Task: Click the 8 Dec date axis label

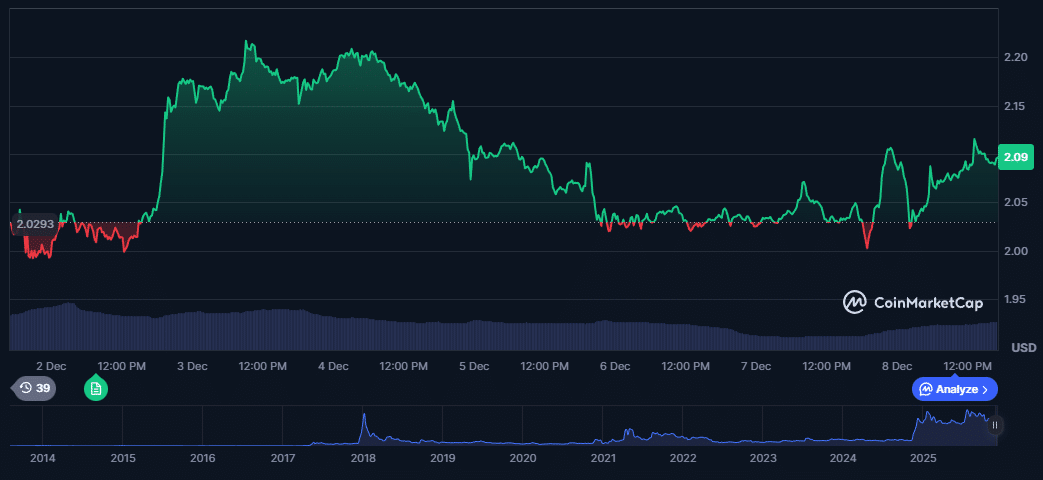Action: click(895, 366)
